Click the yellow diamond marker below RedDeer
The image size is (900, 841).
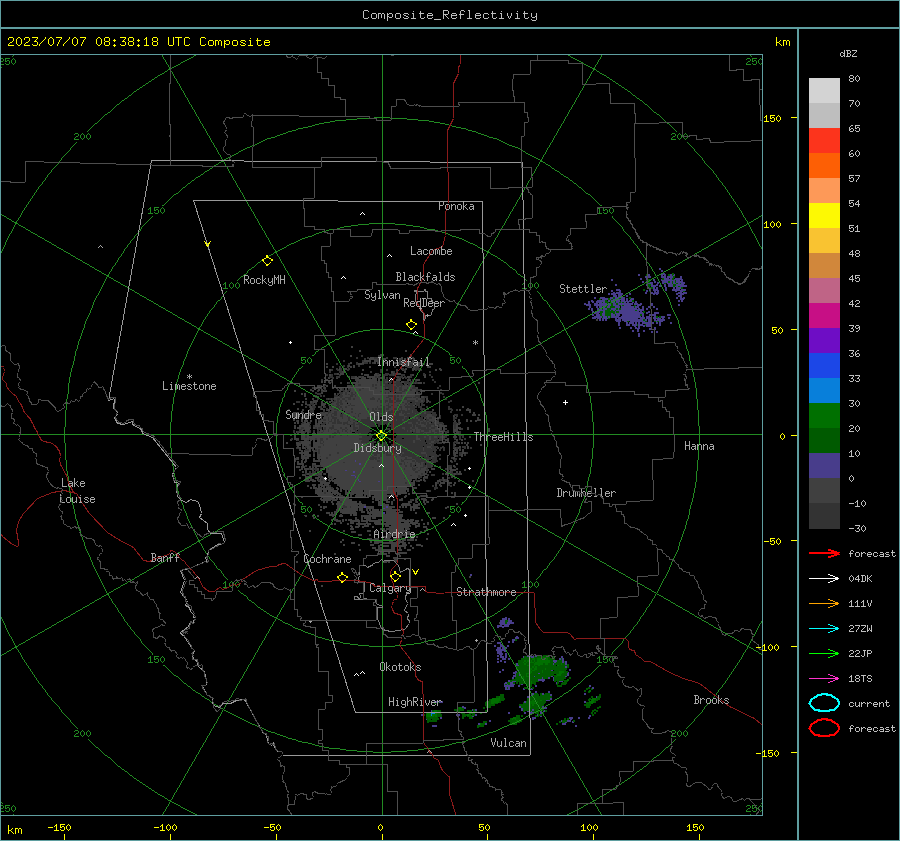pos(411,325)
